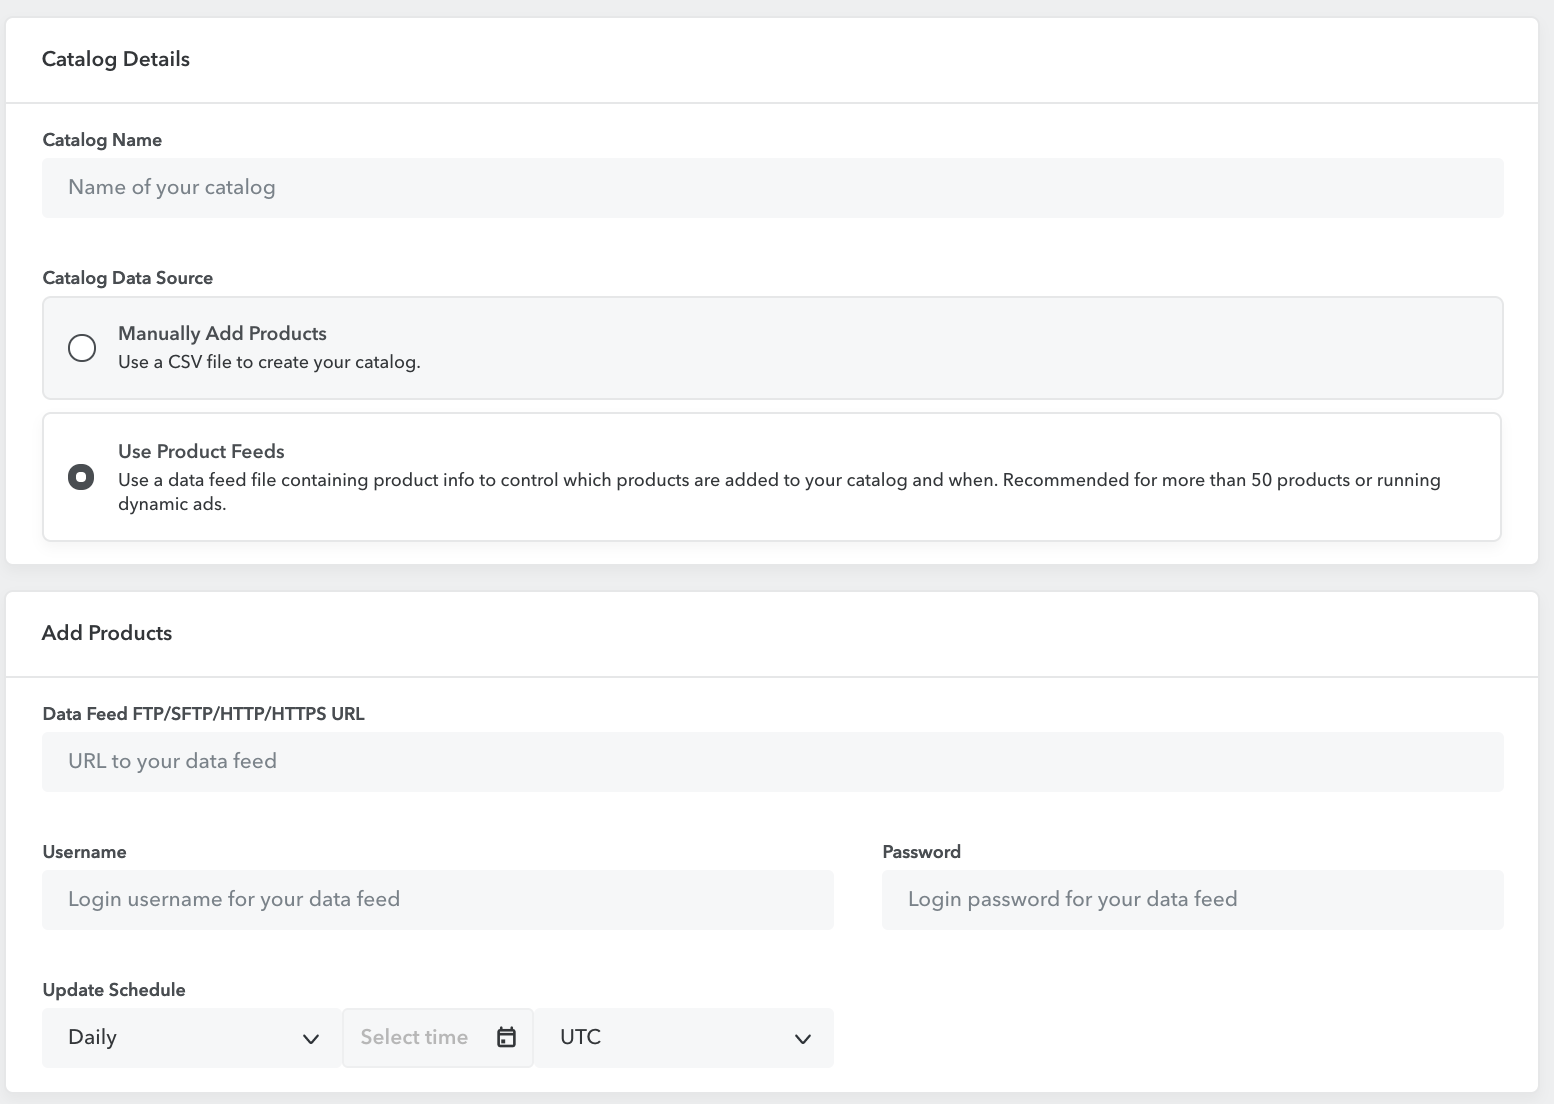Focus the Username login field
Screen dimensions: 1554x1104
[437, 900]
